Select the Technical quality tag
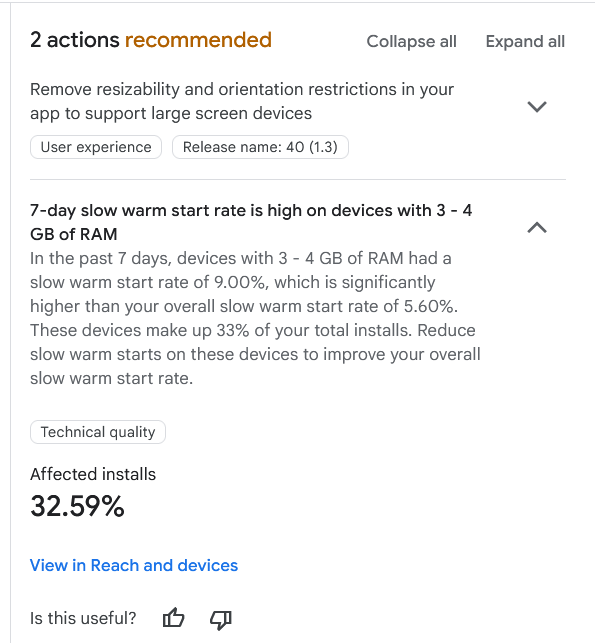Screen dimensions: 608x643 click(98, 432)
